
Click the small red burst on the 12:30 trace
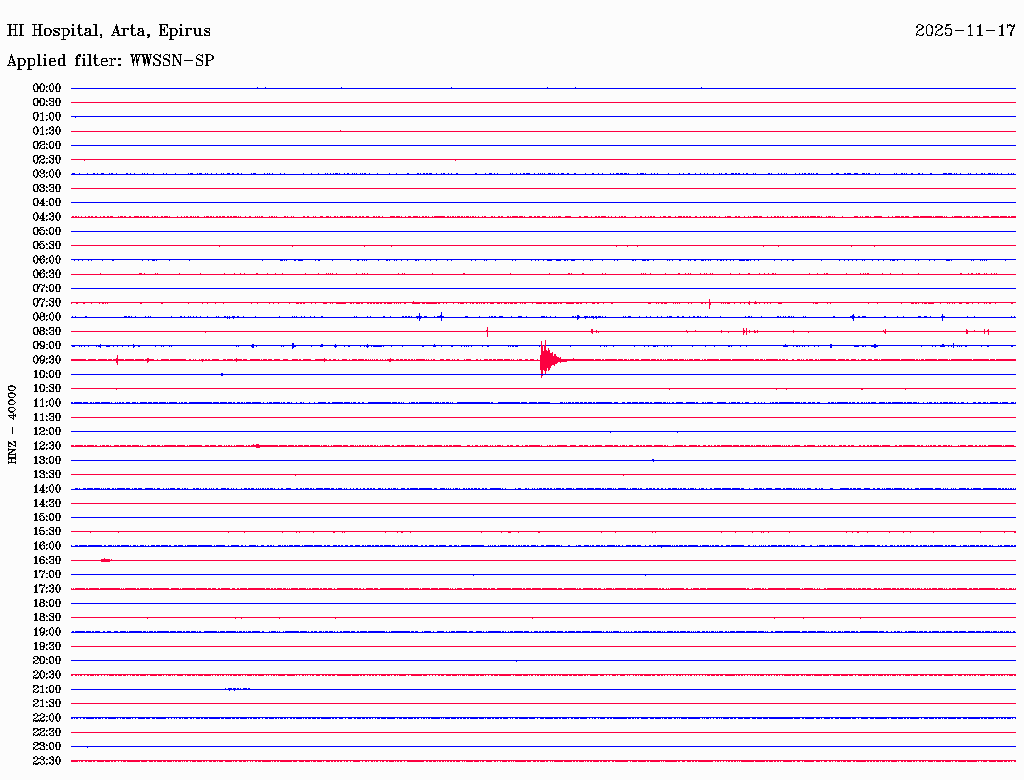point(258,446)
